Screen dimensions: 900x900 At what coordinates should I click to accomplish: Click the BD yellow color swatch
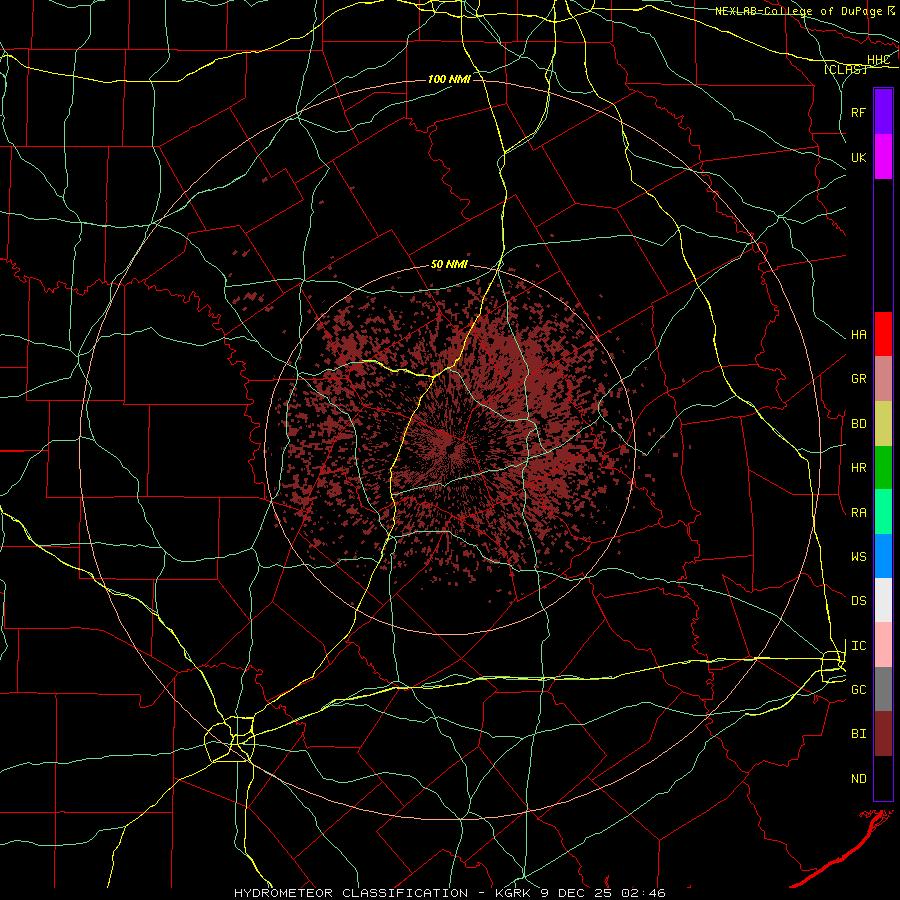[883, 424]
